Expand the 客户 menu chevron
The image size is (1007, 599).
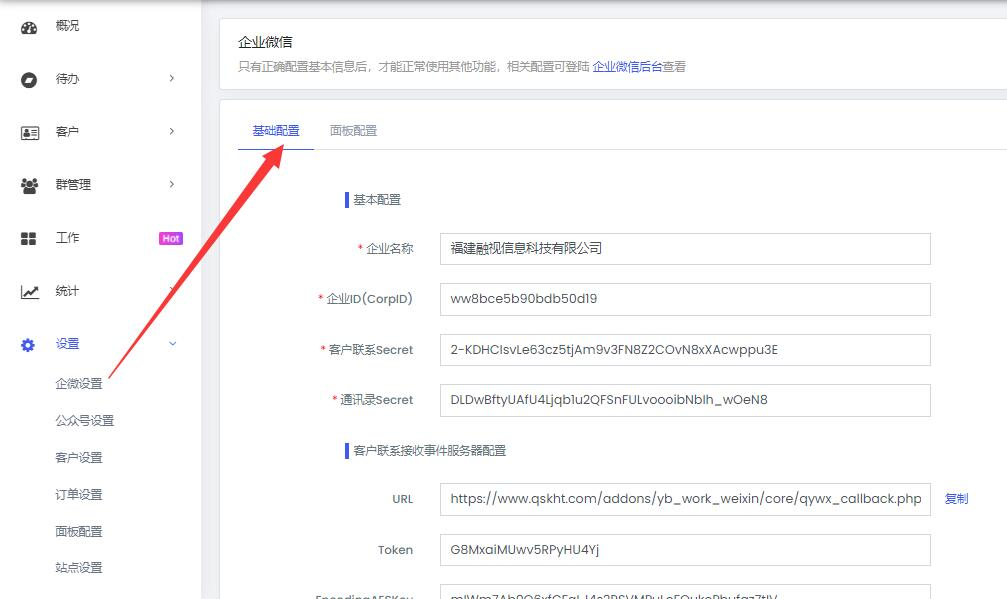click(171, 131)
